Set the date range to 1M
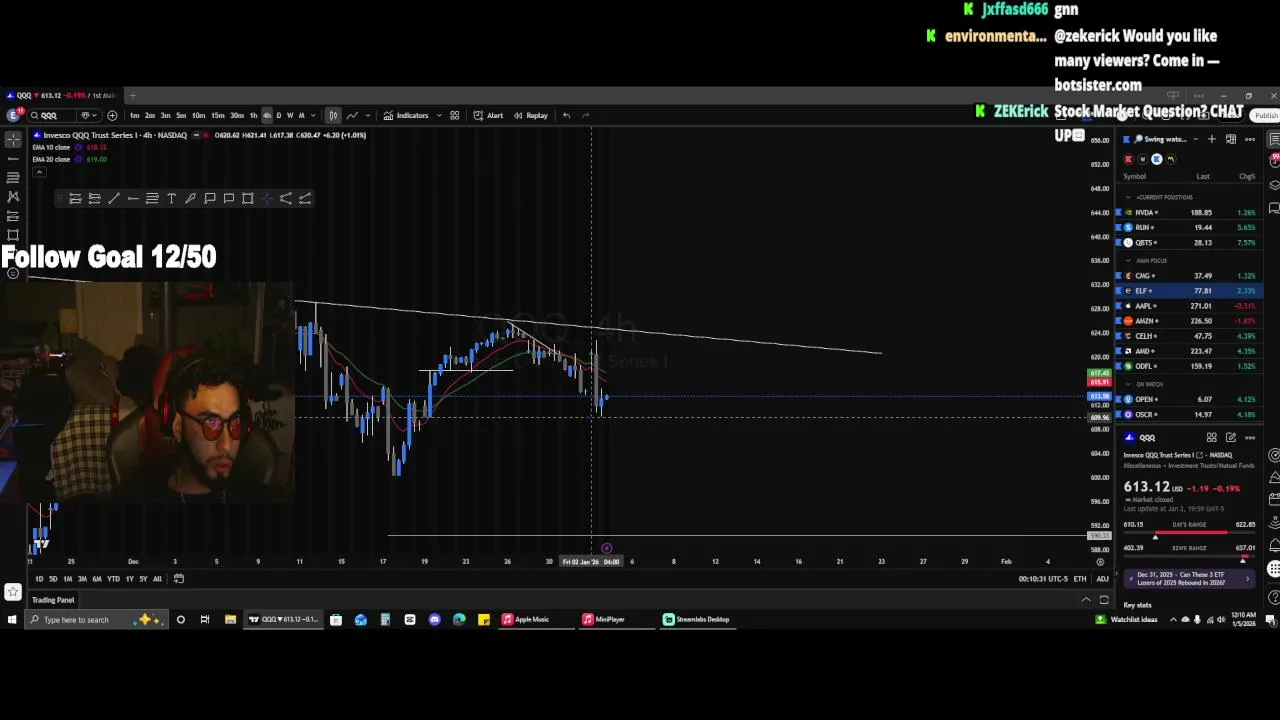This screenshot has height=720, width=1280. (67, 579)
